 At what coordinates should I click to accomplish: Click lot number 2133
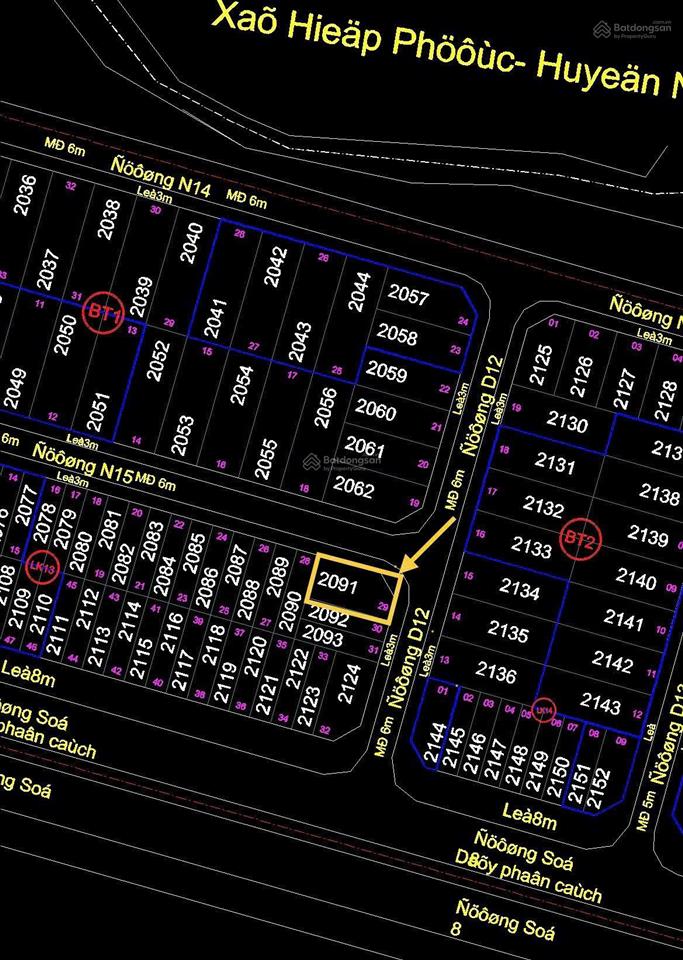531,546
